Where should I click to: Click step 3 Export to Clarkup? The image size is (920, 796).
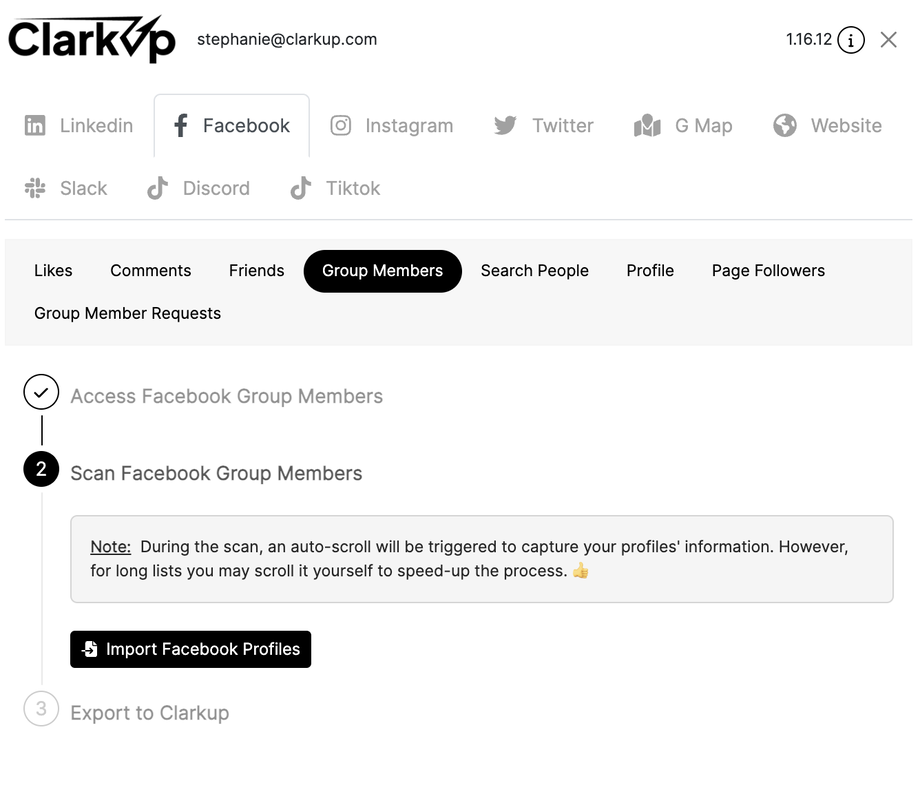point(149,713)
